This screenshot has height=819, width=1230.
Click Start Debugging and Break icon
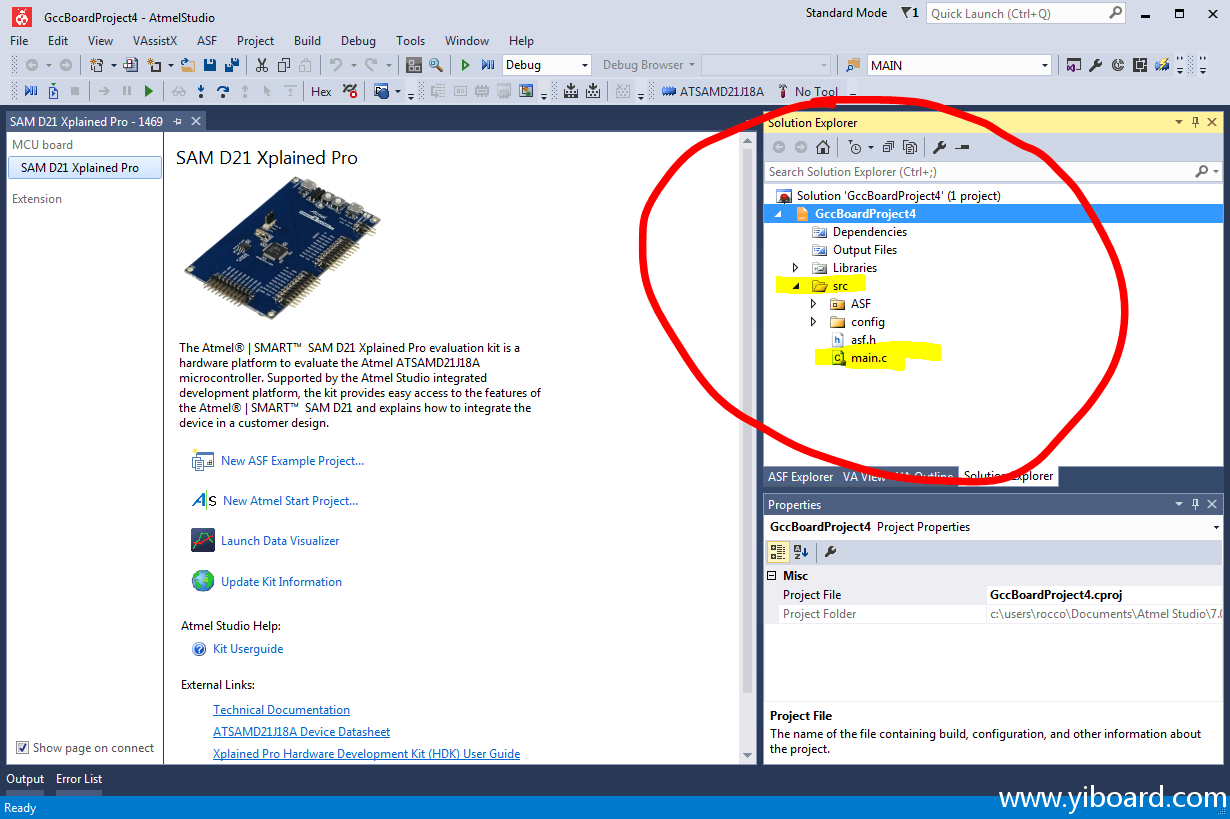click(x=488, y=65)
